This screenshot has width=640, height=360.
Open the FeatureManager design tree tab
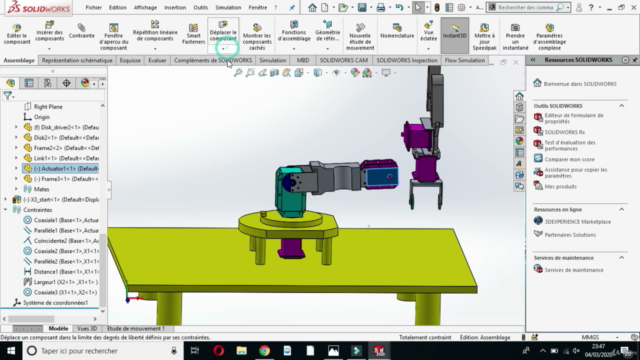pyautogui.click(x=11, y=83)
